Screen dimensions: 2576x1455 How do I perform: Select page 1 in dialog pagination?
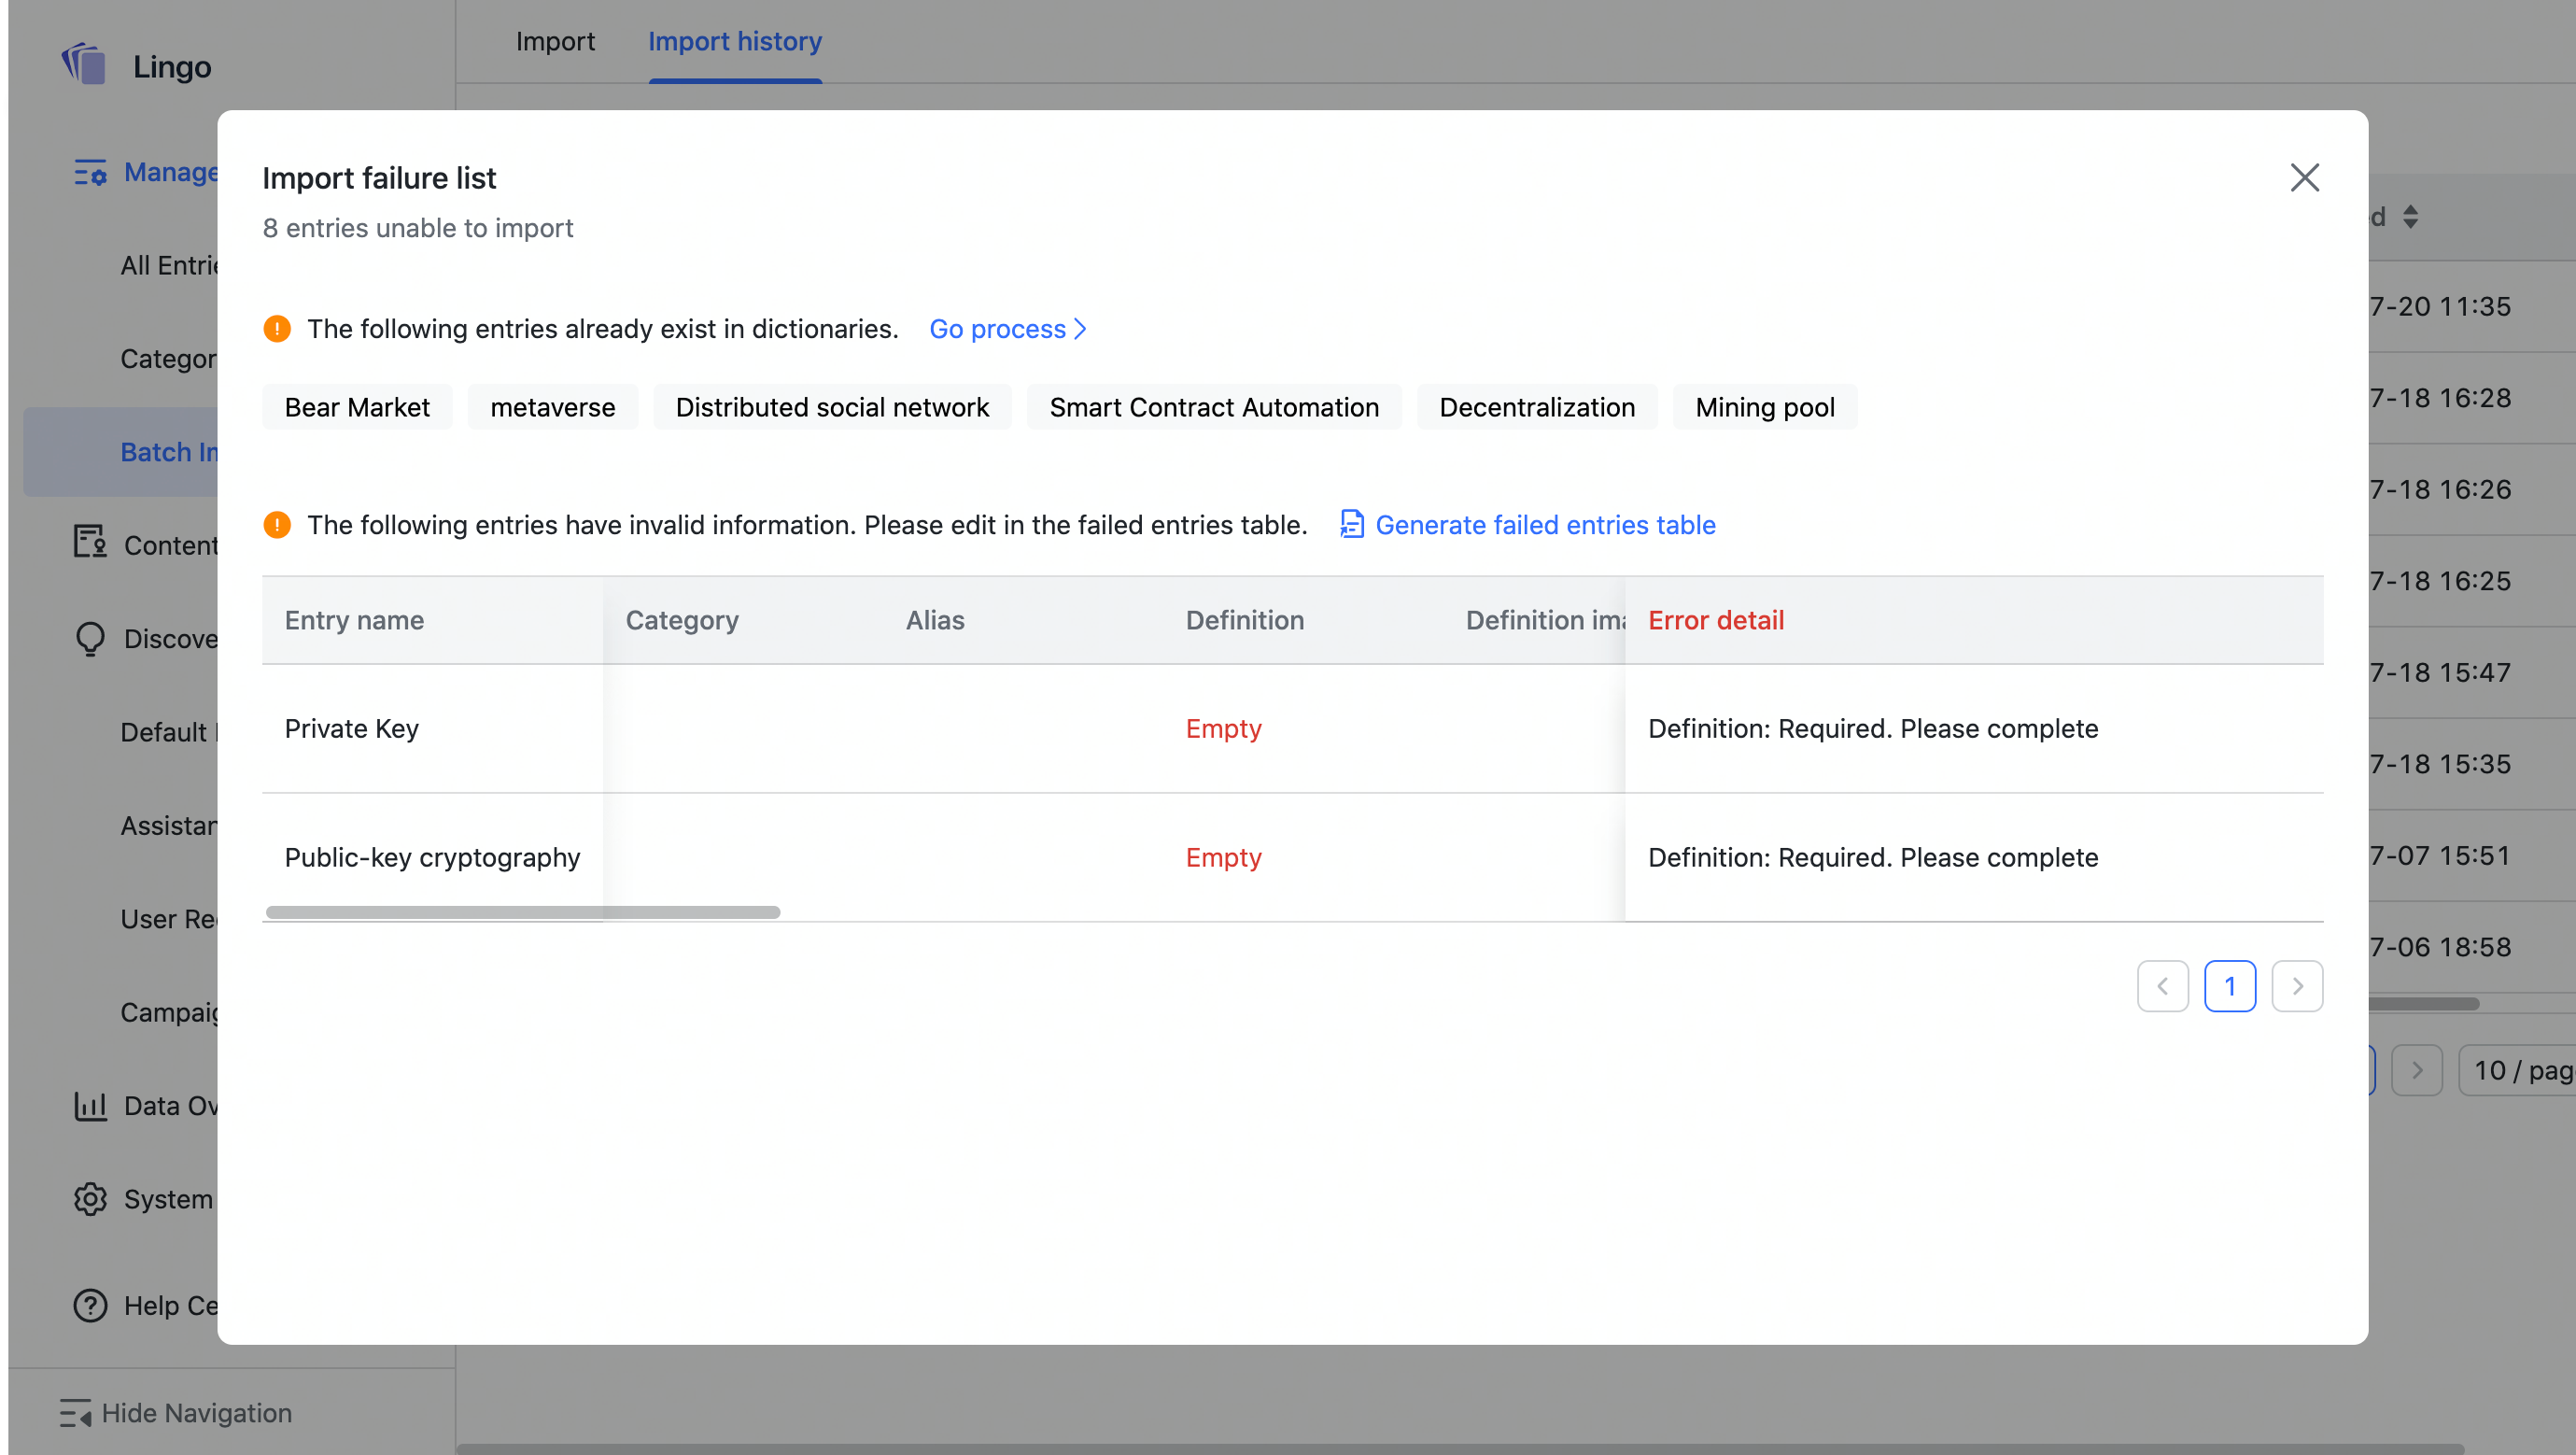click(x=2229, y=986)
